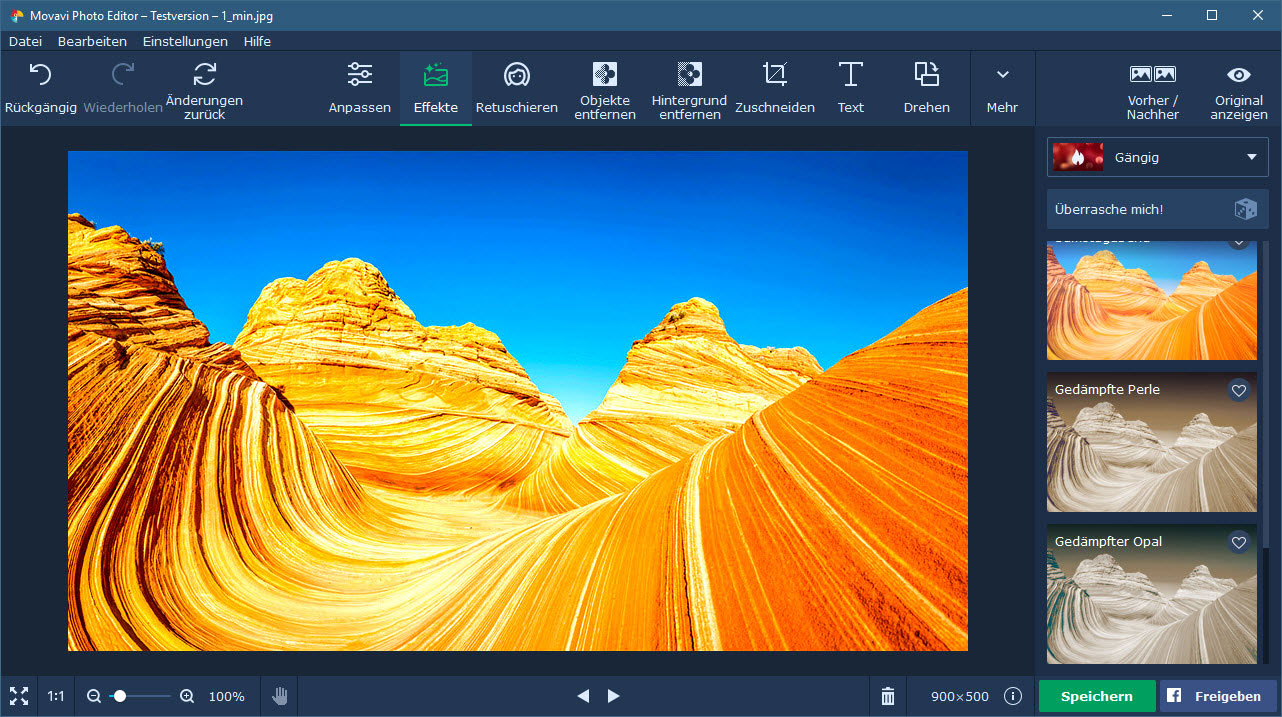Click the Wiederholen redo icon
Image resolution: width=1282 pixels, height=717 pixels.
coord(123,74)
